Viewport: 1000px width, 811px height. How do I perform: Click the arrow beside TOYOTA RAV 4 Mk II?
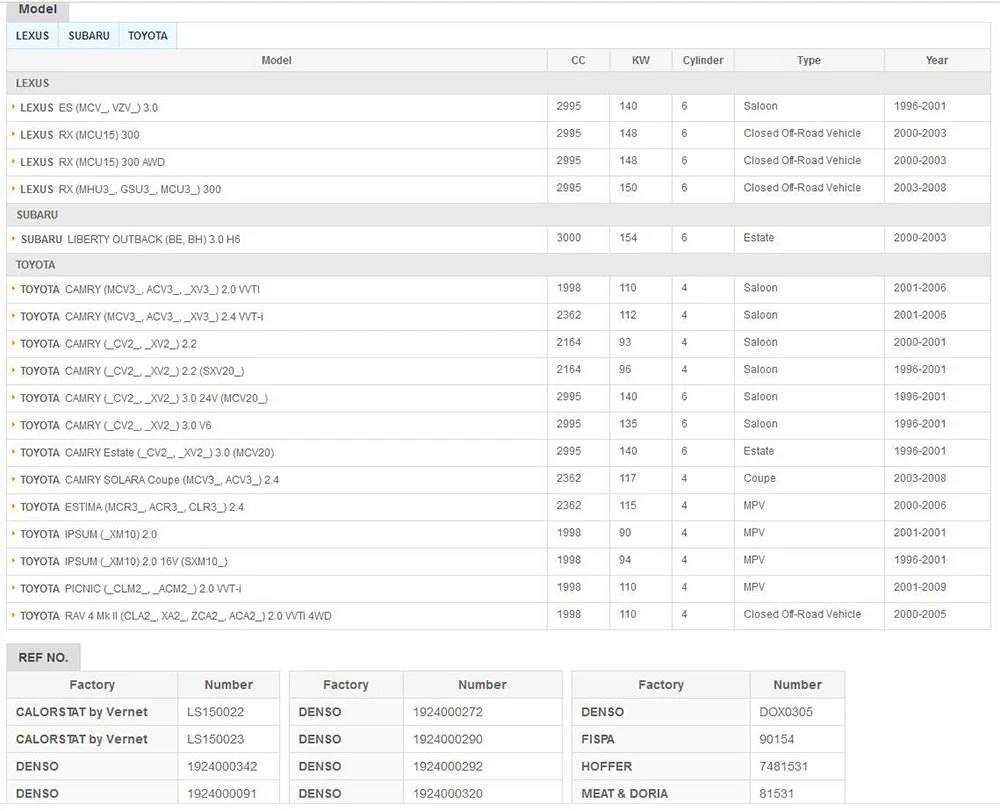(13, 616)
